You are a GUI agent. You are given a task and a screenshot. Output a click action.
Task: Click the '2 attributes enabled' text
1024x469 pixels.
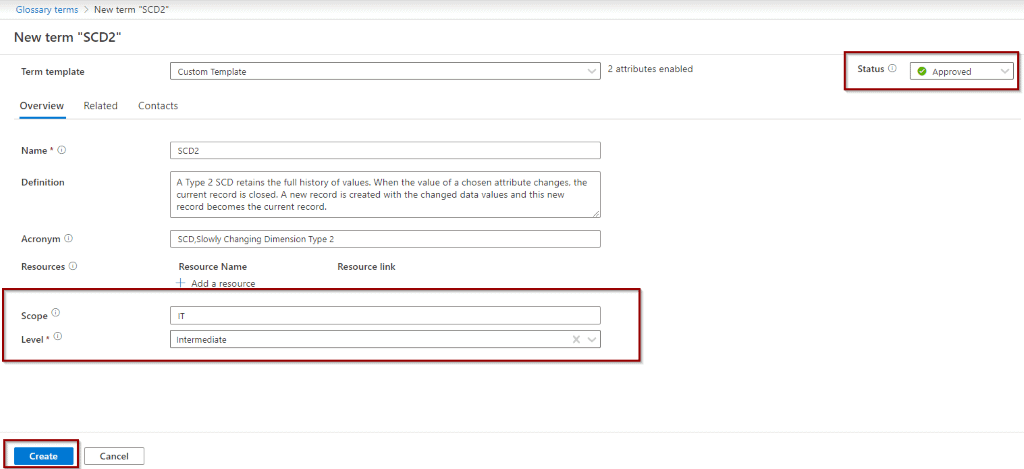coord(650,69)
